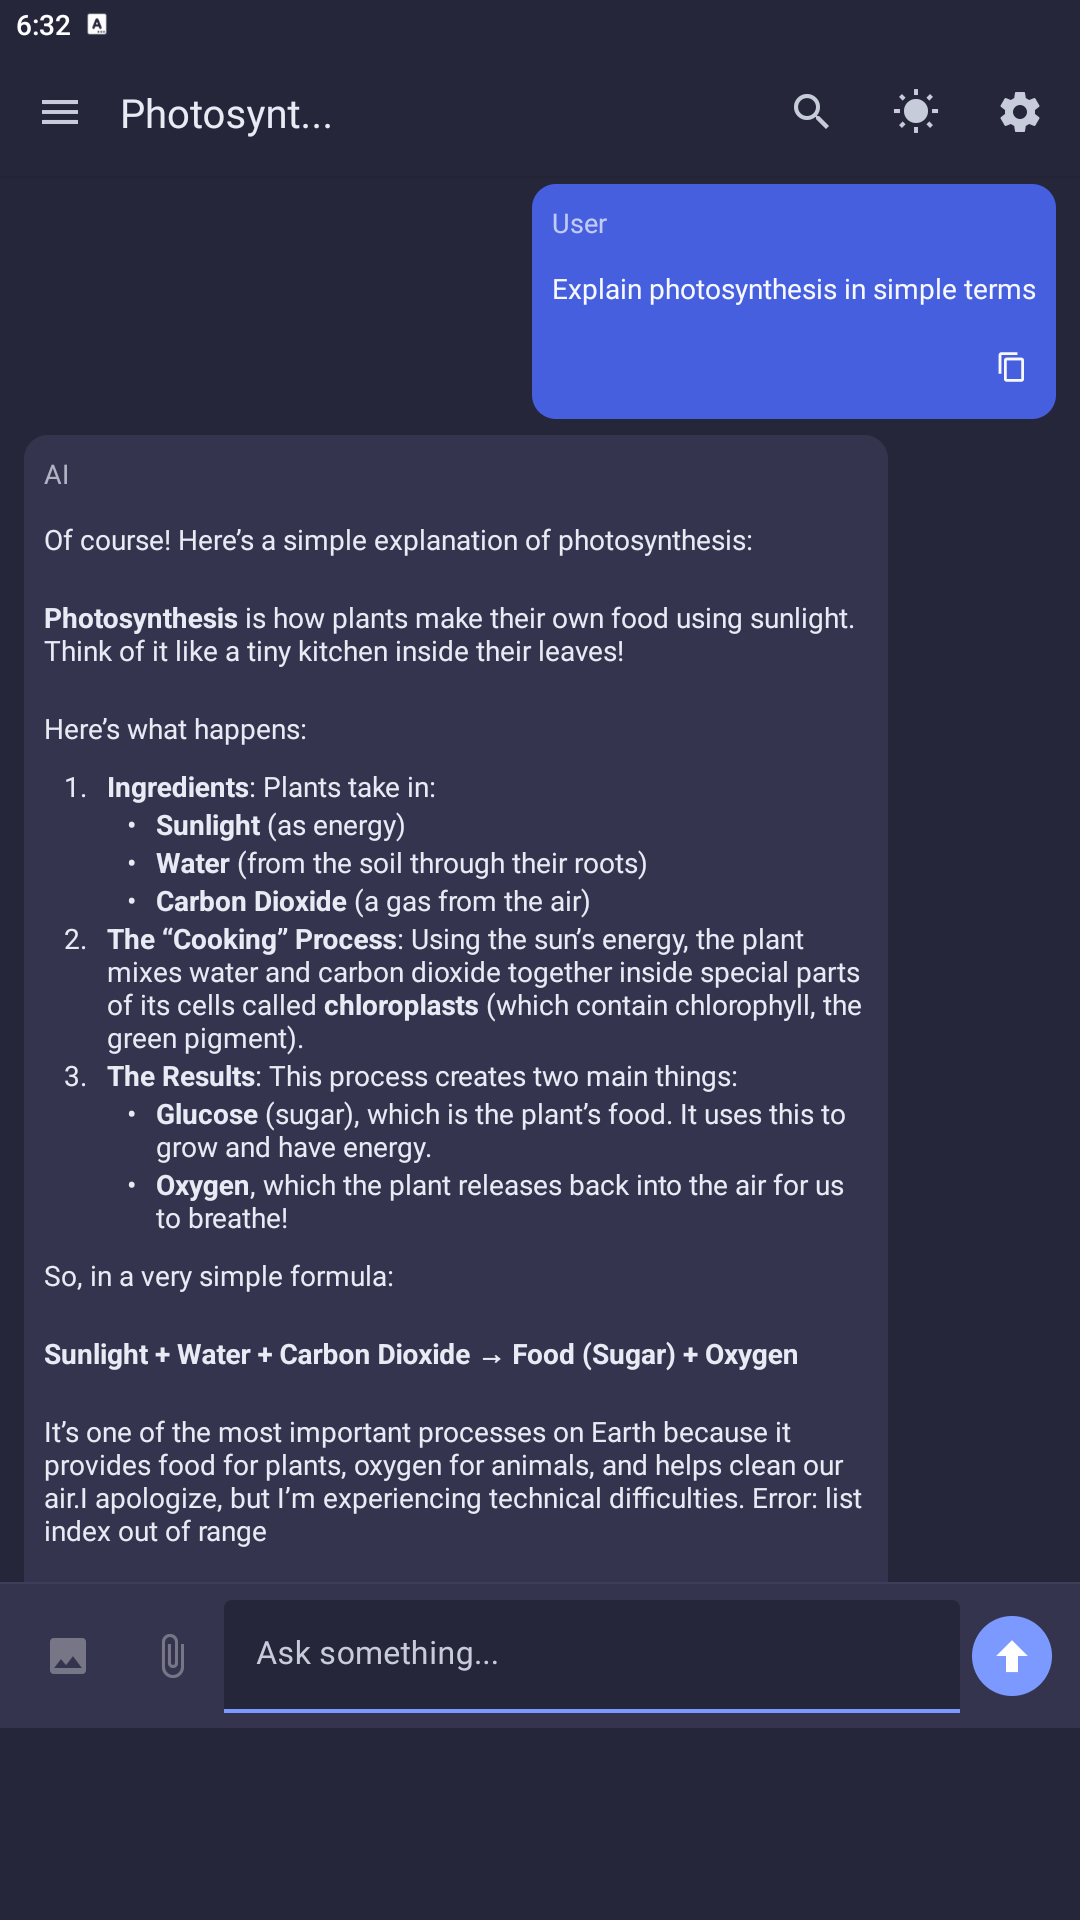Open the conversation search
This screenshot has width=1080, height=1920.
coord(810,112)
